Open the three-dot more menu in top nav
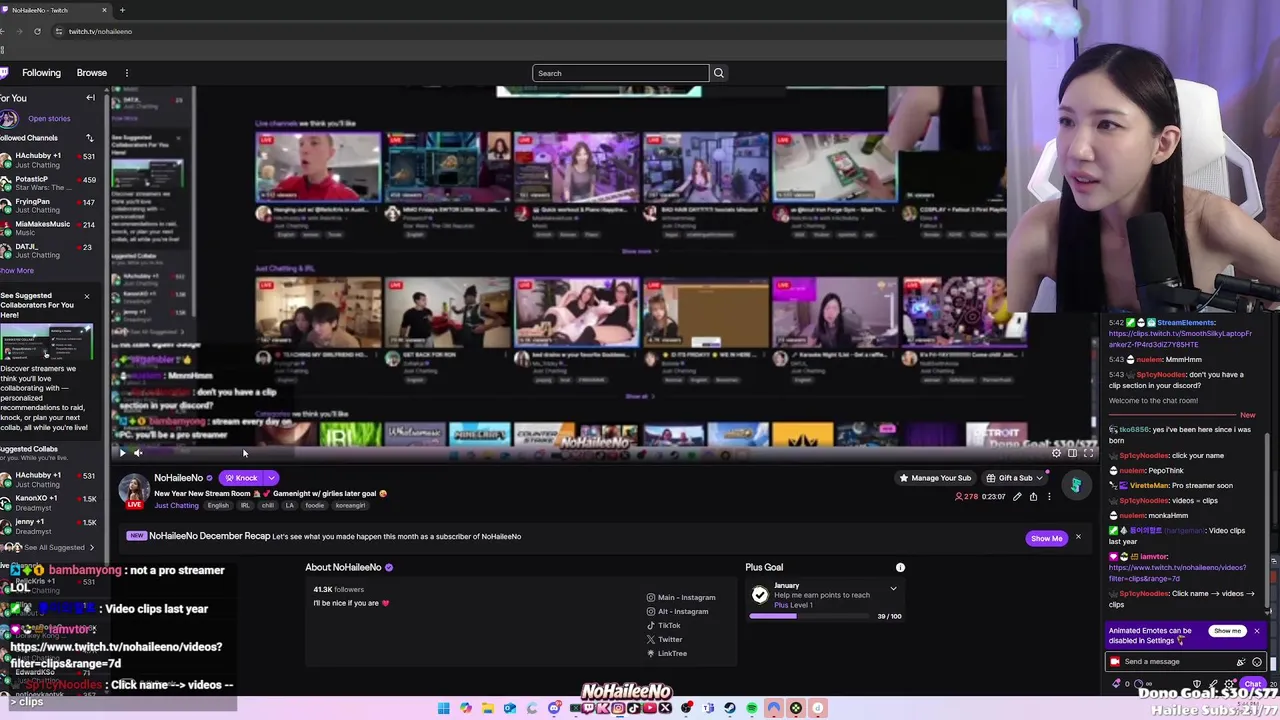1280x720 pixels. click(x=127, y=73)
